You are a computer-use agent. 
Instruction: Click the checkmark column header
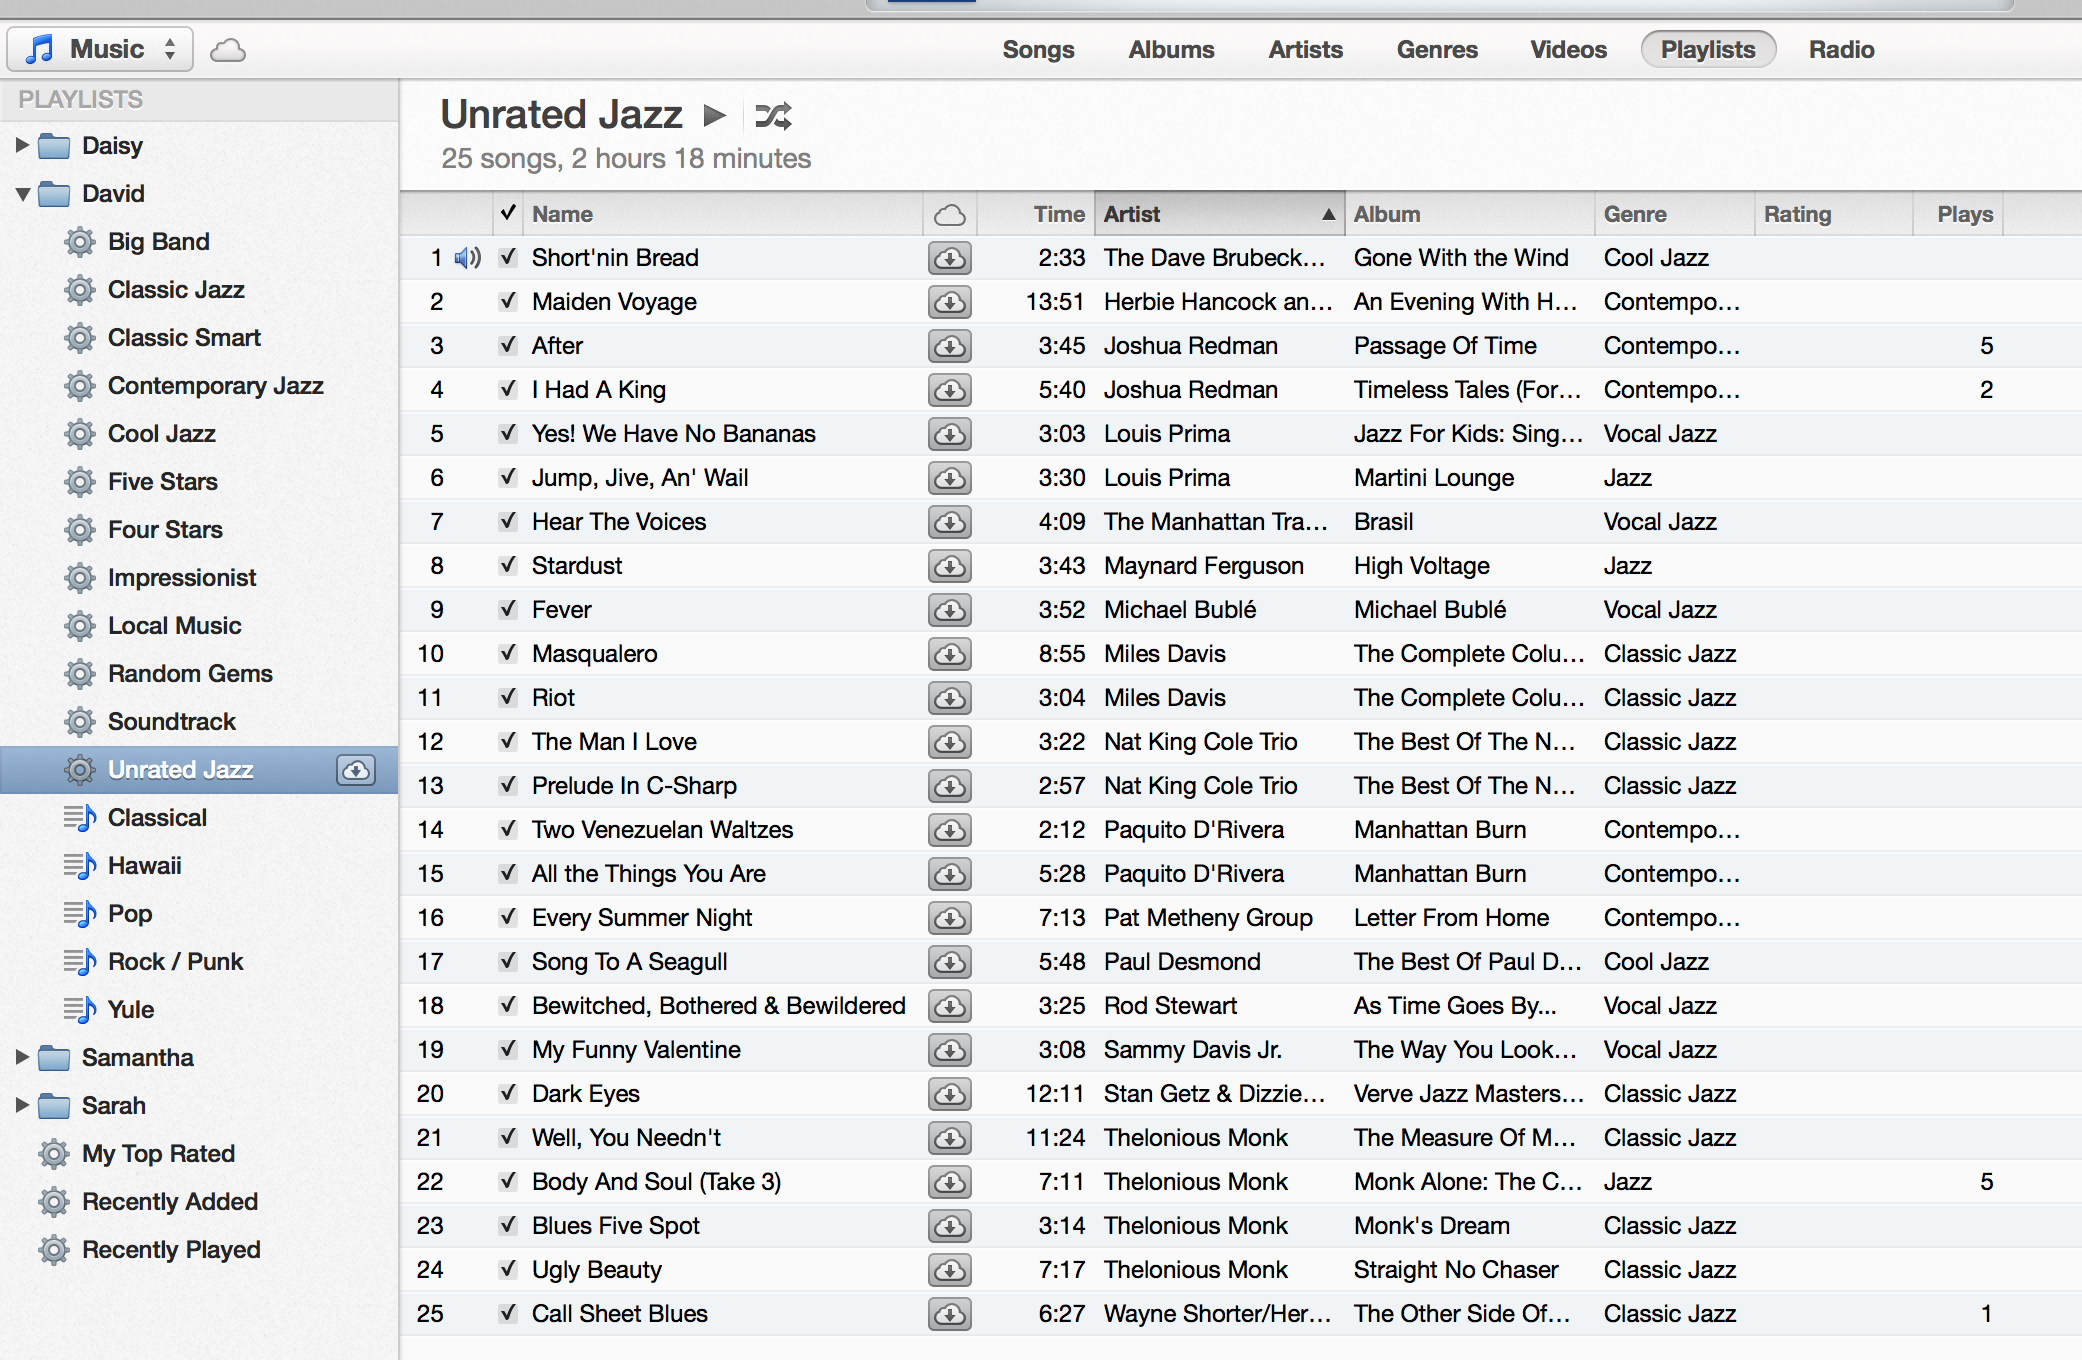point(508,213)
